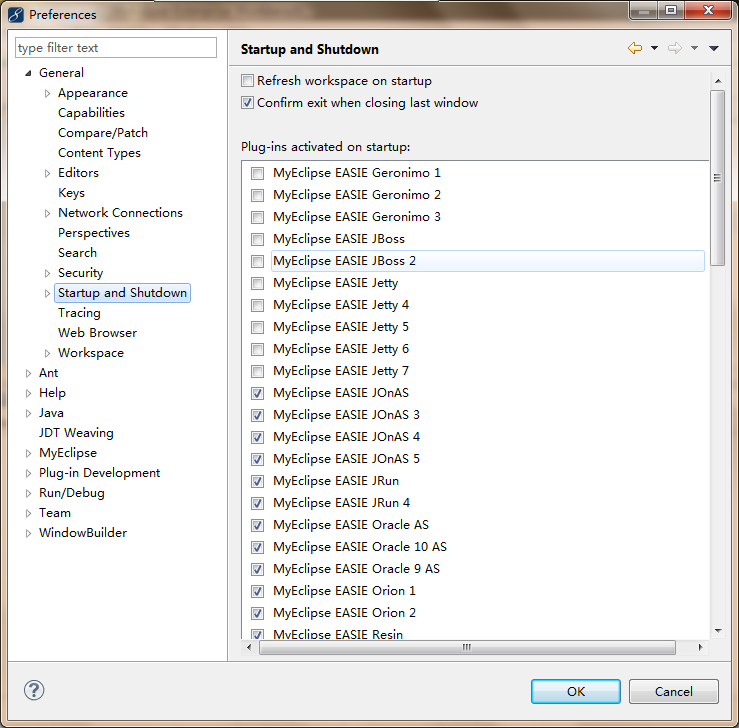The width and height of the screenshot is (739, 728).
Task: Select Search preference page
Action: coord(77,253)
